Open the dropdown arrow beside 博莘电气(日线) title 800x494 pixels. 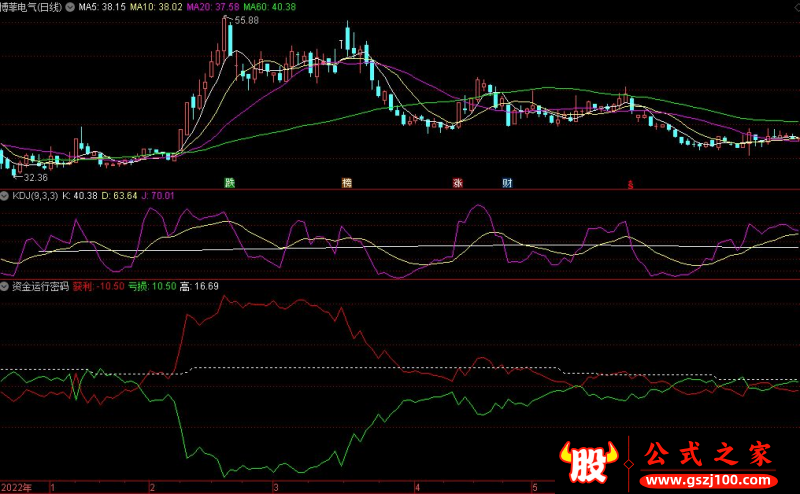[x=70, y=7]
